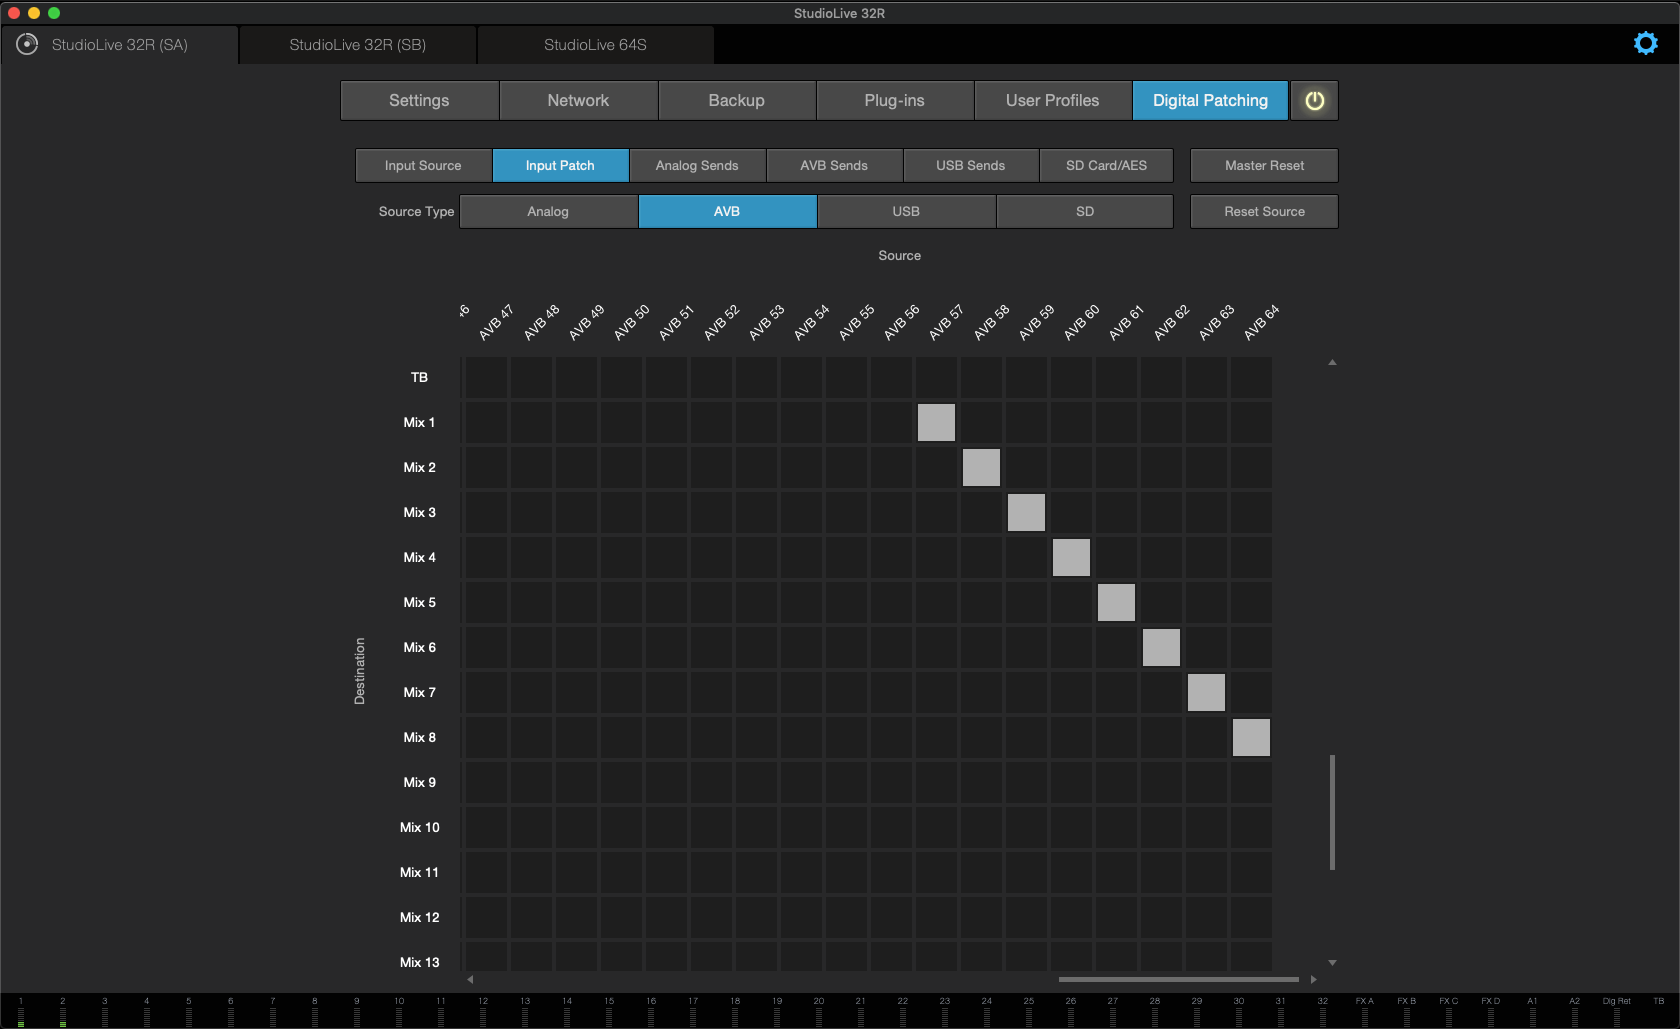Patch AVB 64 to Mix 12

[x=1251, y=917]
